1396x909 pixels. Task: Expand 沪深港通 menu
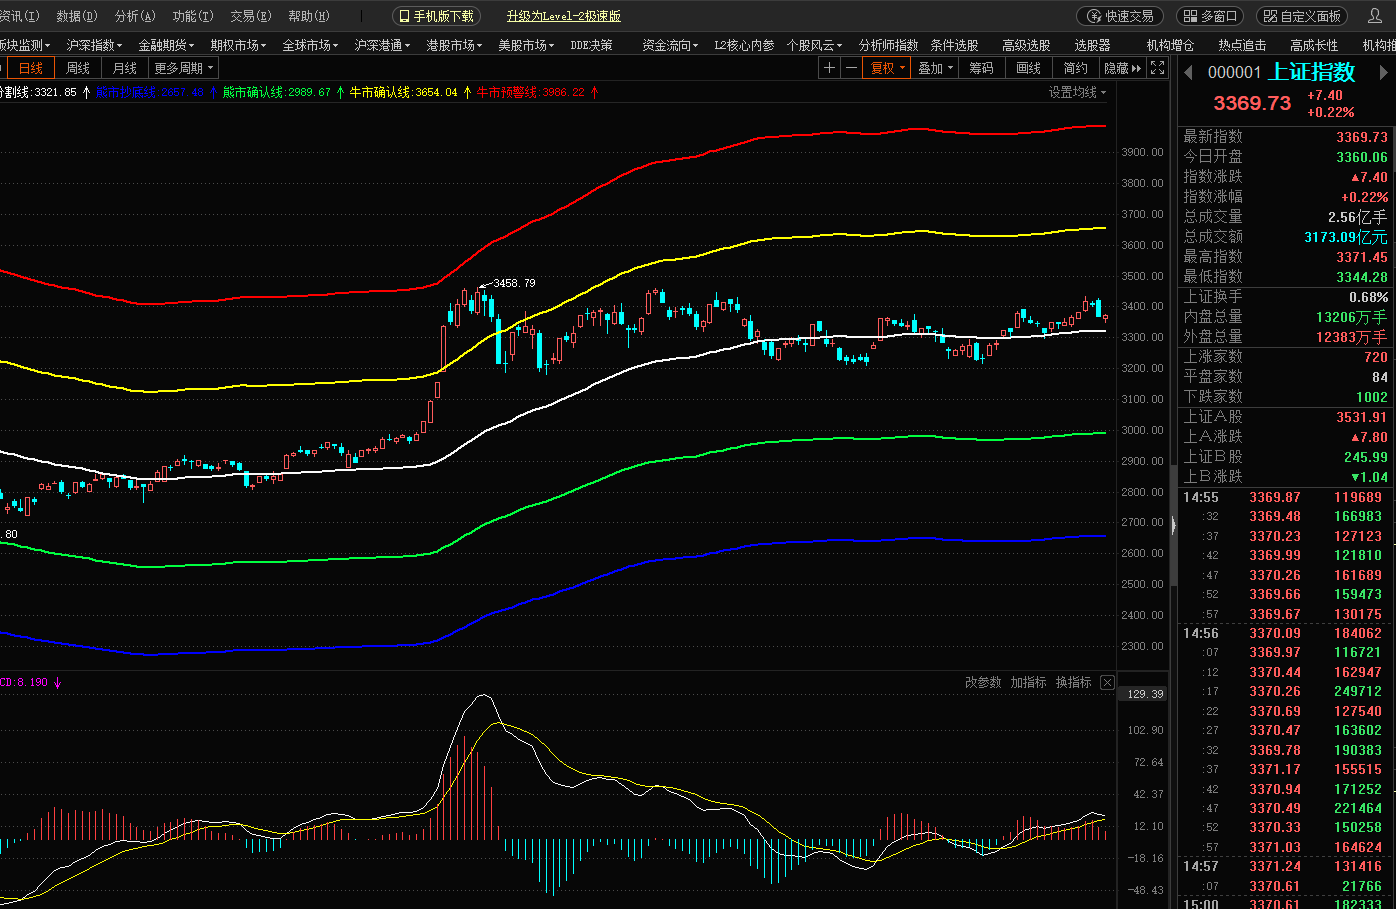pos(382,45)
